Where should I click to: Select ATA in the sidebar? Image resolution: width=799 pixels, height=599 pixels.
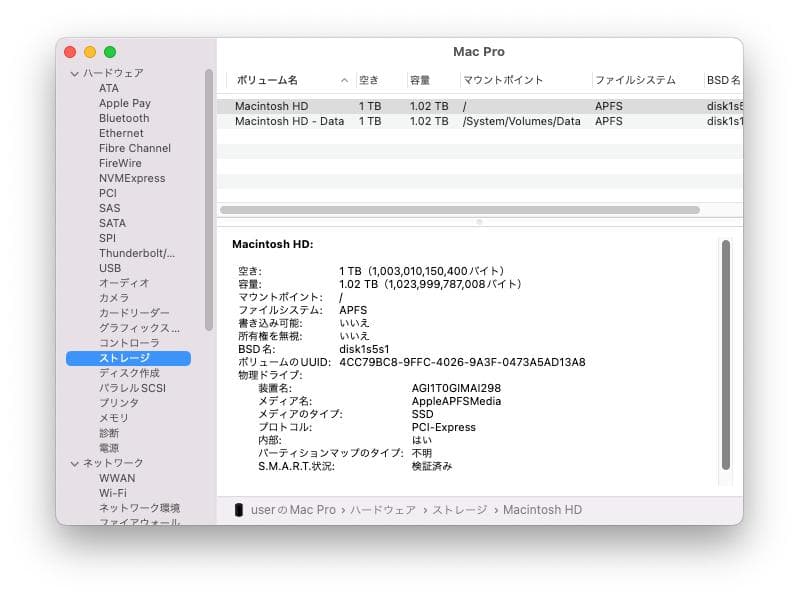(109, 88)
